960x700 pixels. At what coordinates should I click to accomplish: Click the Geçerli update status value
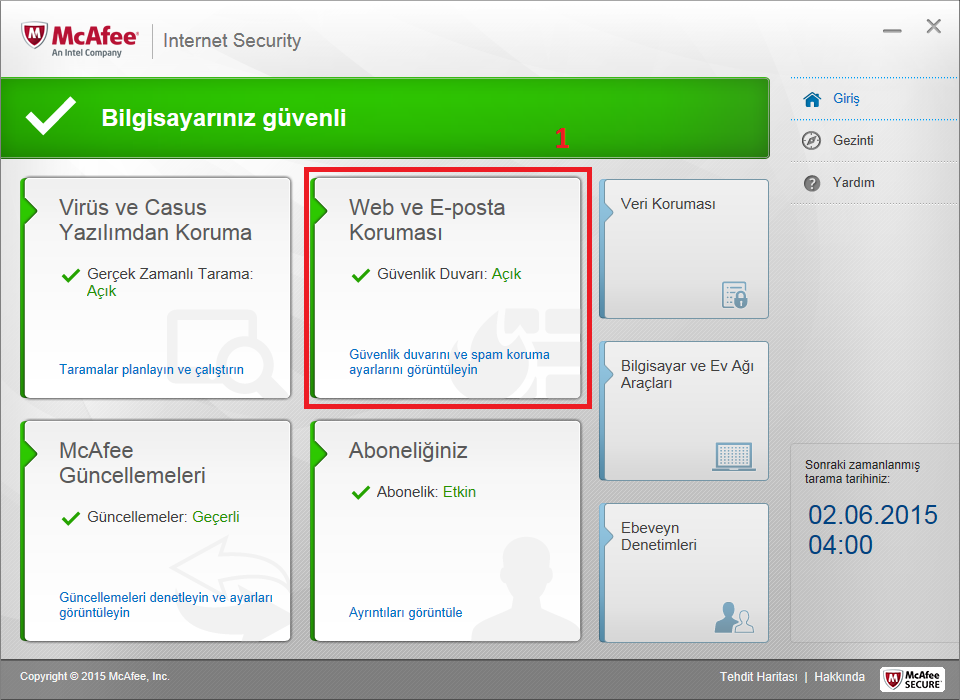click(x=216, y=517)
